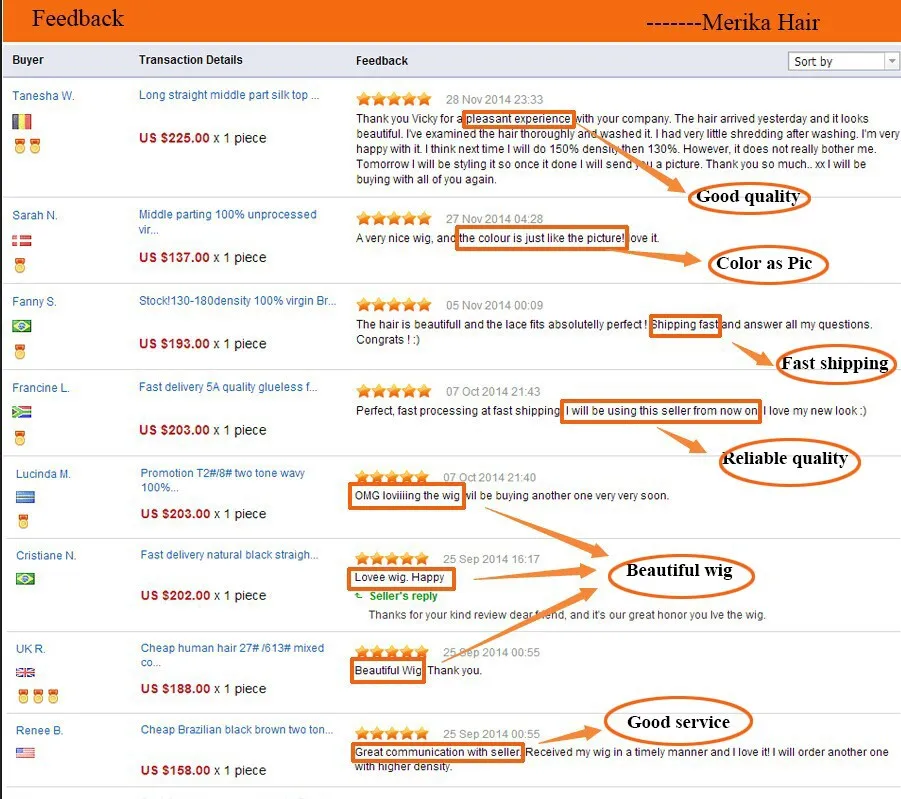Click the price US $193.00
Screen dimensions: 901x799
(174, 344)
